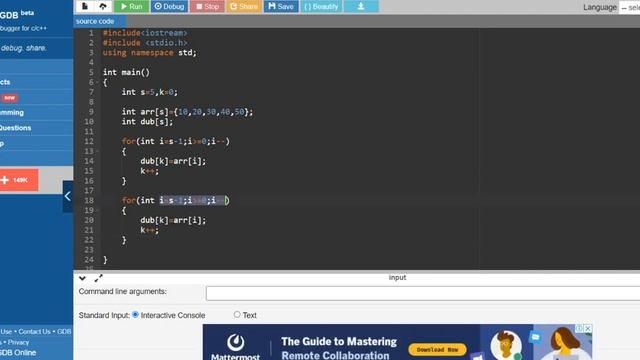Click the red plus share counter button

coord(19,180)
